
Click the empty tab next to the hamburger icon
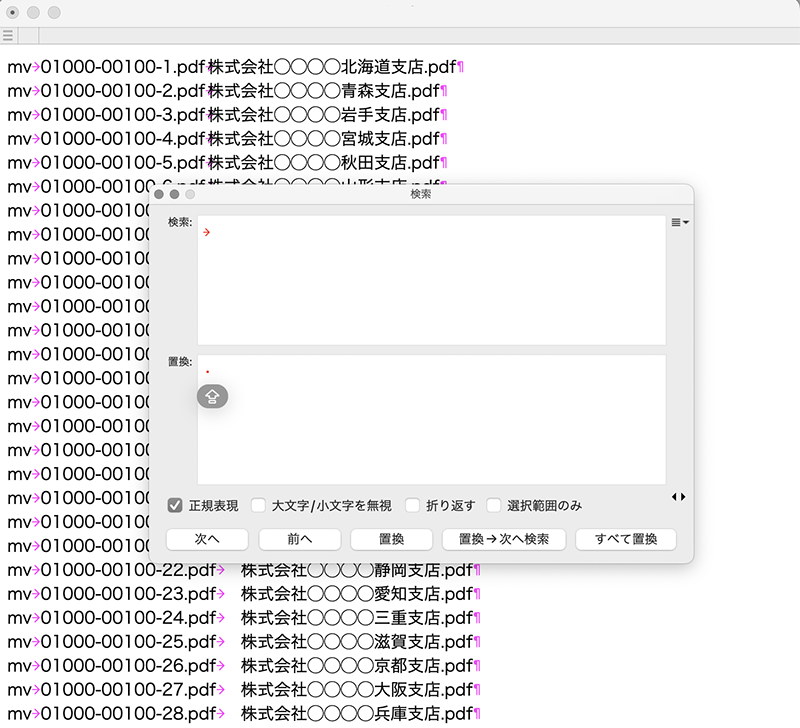(x=28, y=36)
